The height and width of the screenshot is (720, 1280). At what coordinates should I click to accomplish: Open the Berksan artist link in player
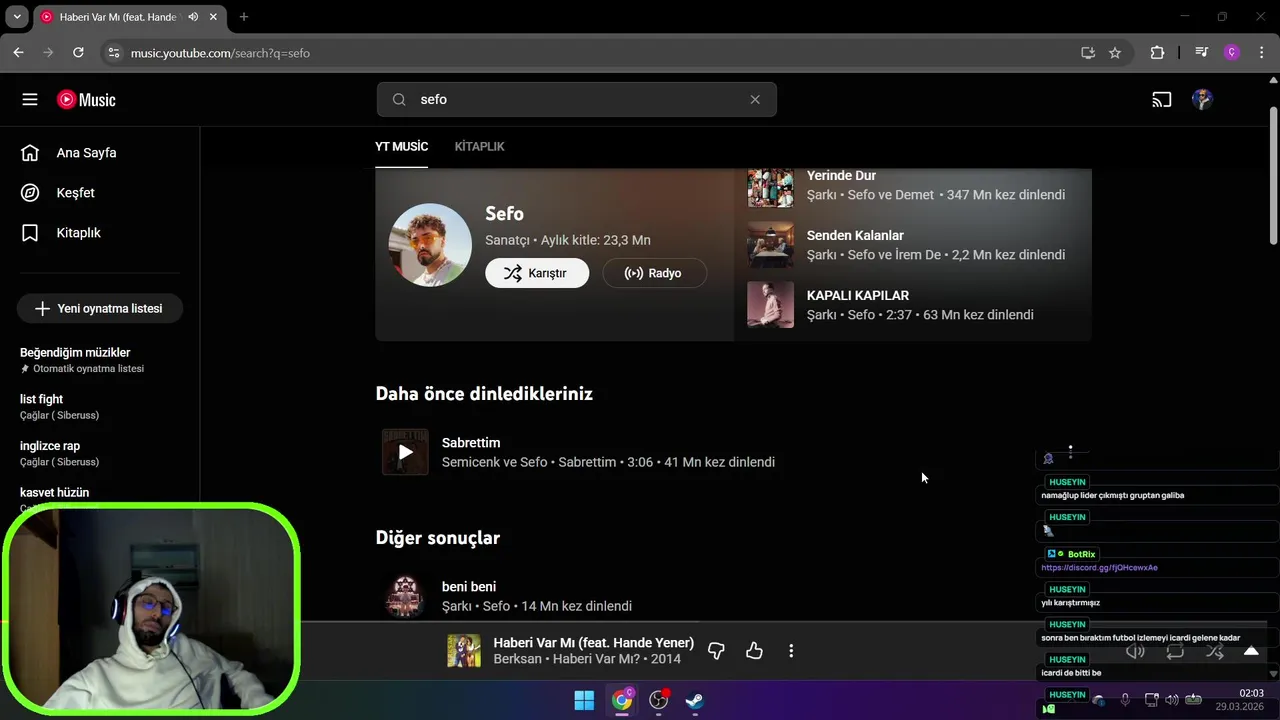(x=517, y=659)
